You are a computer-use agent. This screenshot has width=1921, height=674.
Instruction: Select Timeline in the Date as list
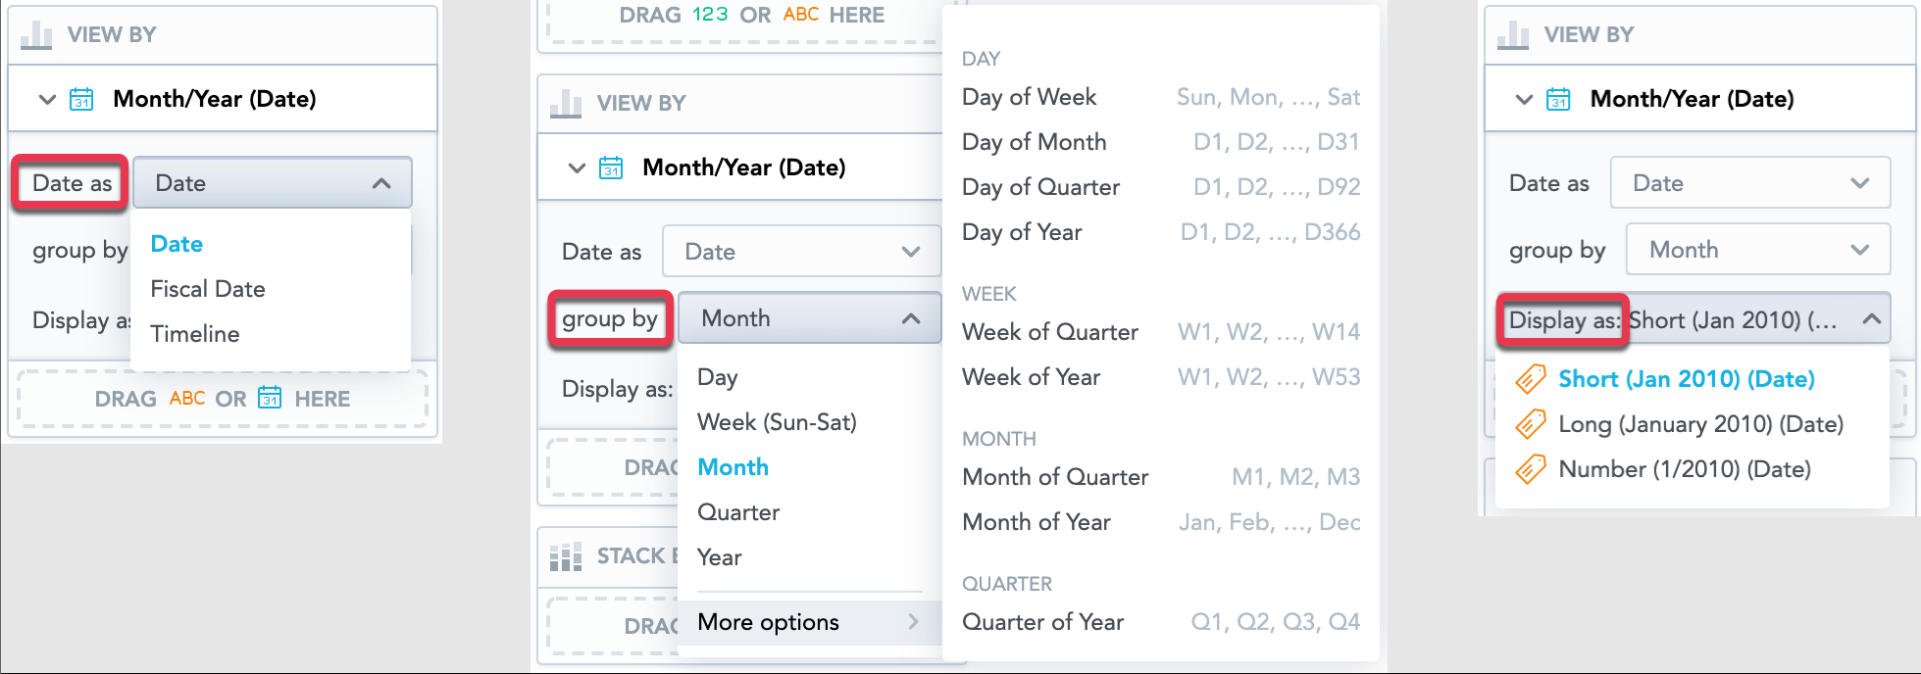point(195,334)
